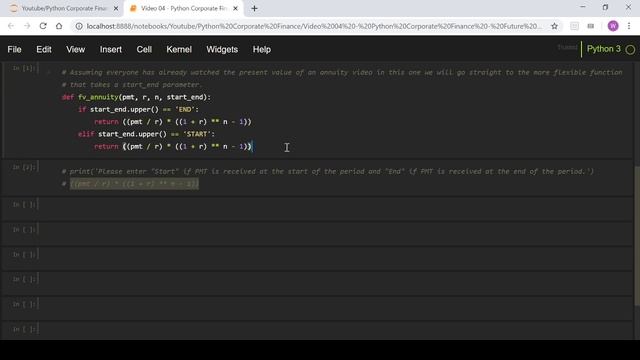Open the File menu
Viewport: 640px width, 360px height.
pyautogui.click(x=14, y=49)
